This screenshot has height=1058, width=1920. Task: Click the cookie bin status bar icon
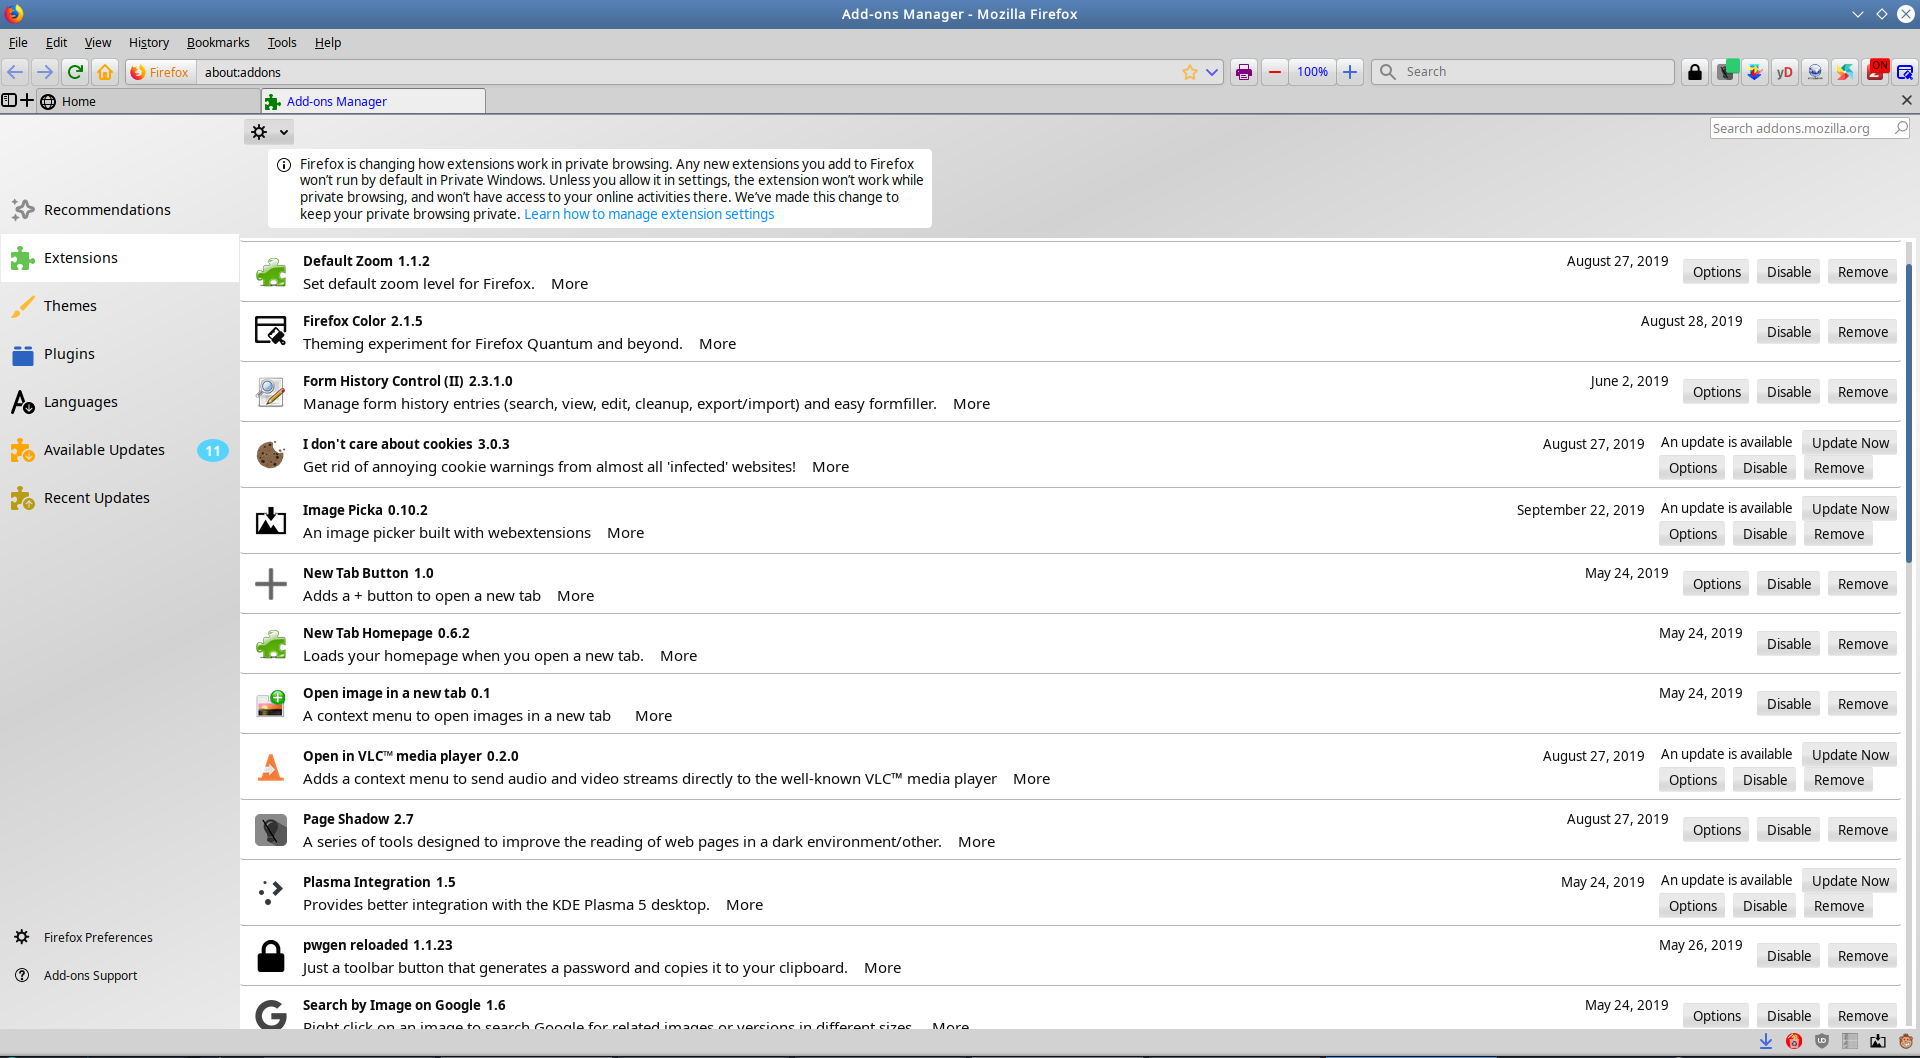click(1794, 1041)
